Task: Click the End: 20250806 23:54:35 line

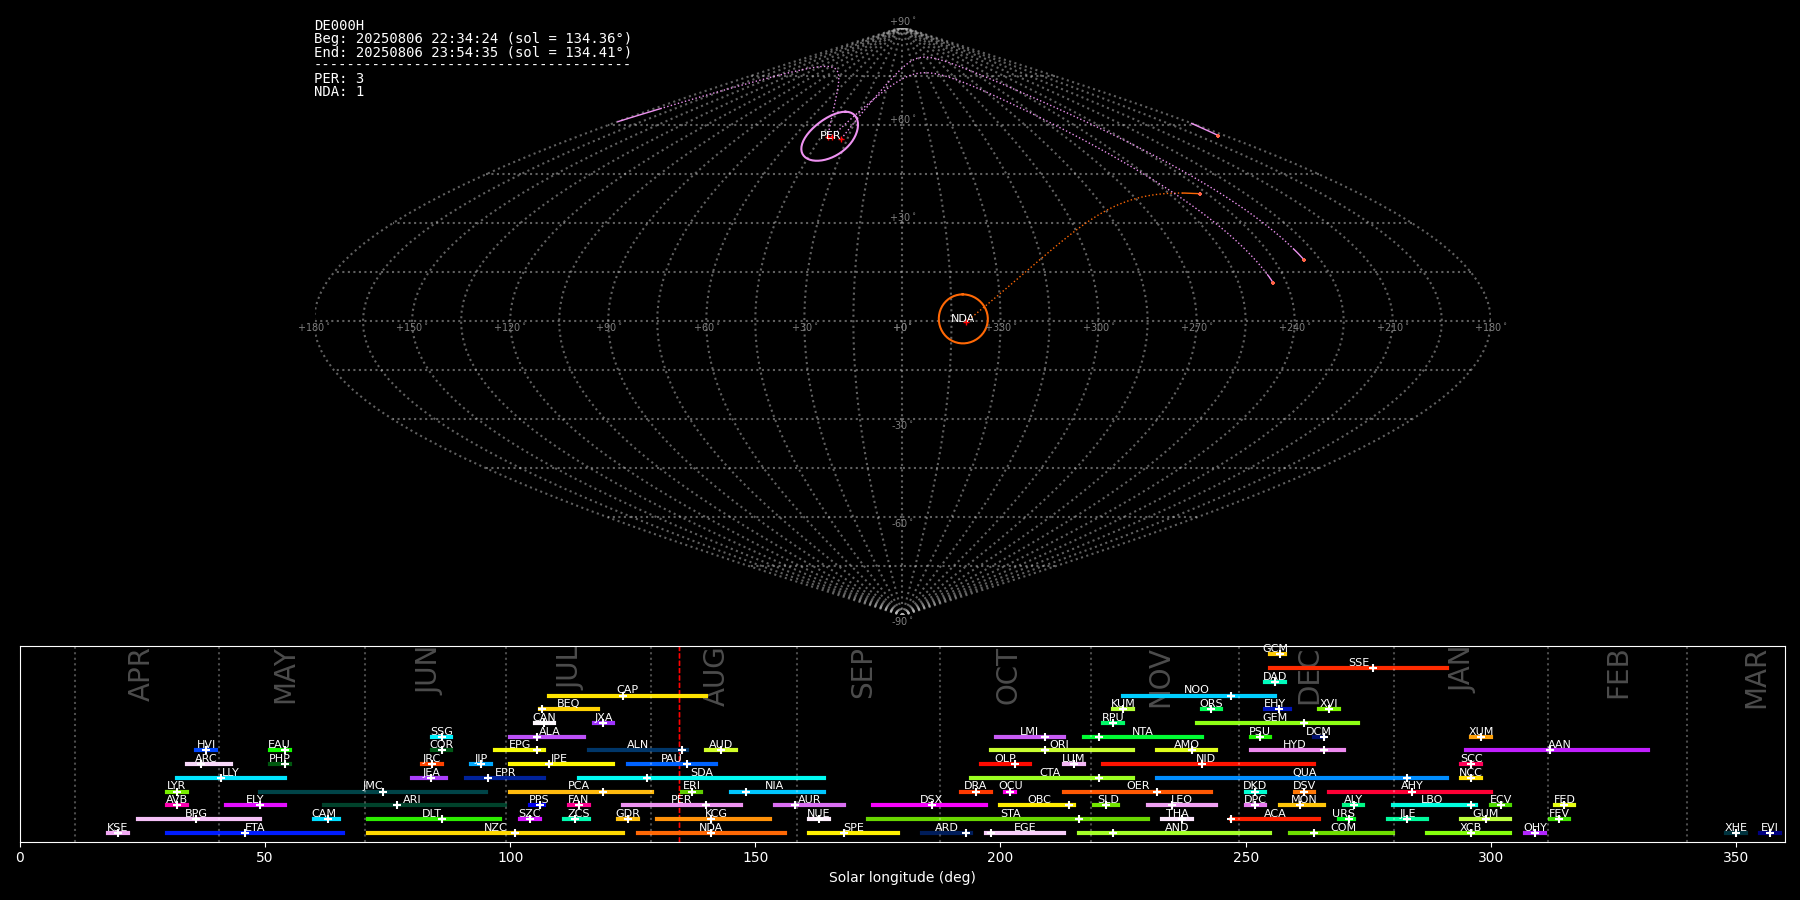Action: click(x=473, y=52)
